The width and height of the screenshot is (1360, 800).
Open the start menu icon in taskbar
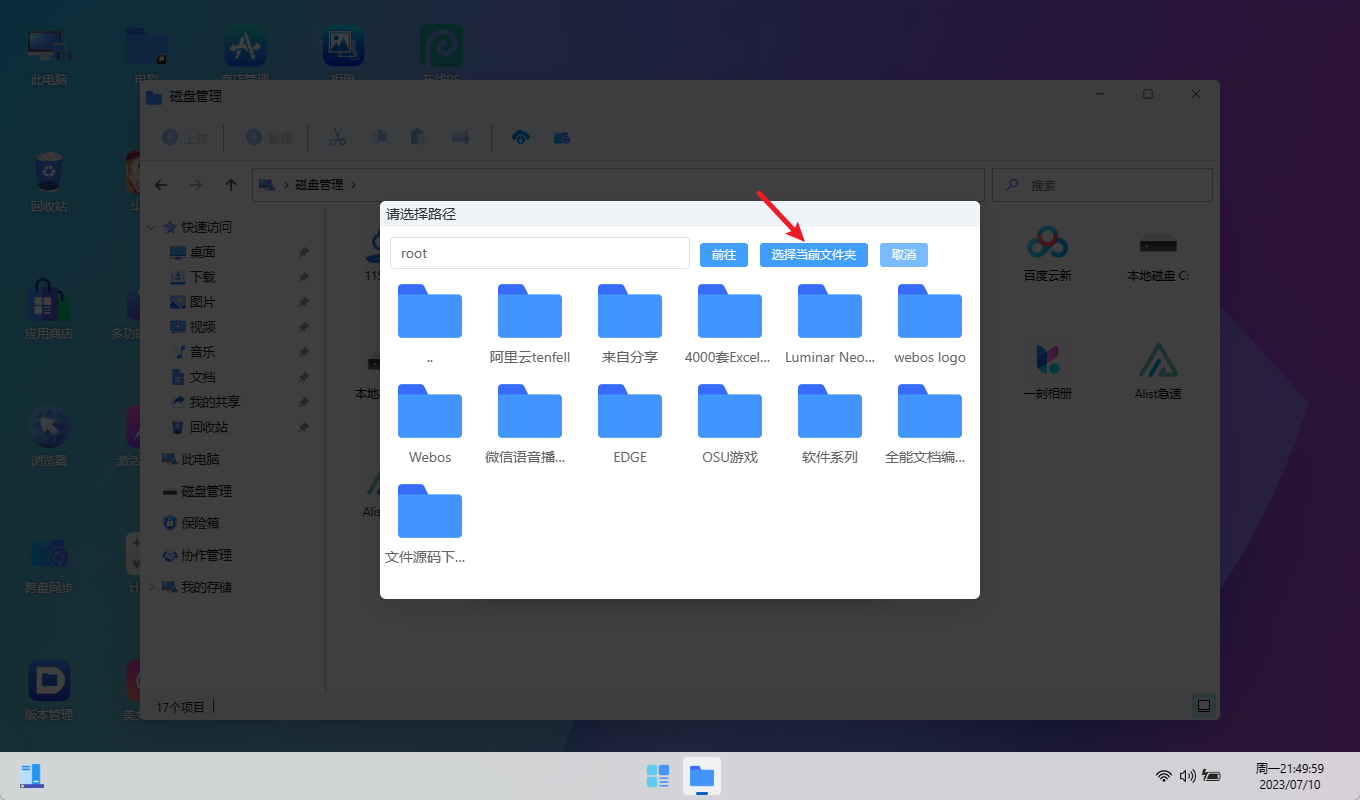pos(657,776)
